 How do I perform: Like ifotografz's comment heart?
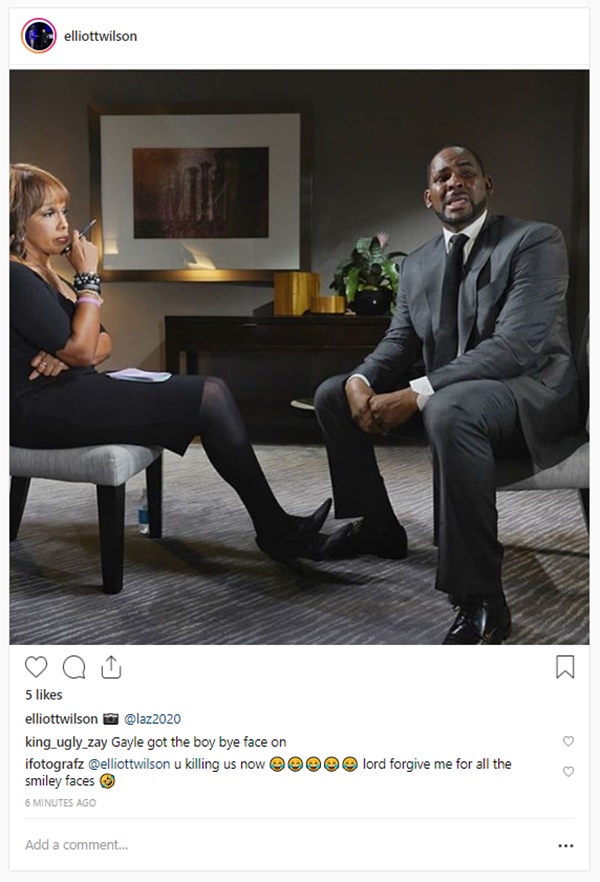569,772
